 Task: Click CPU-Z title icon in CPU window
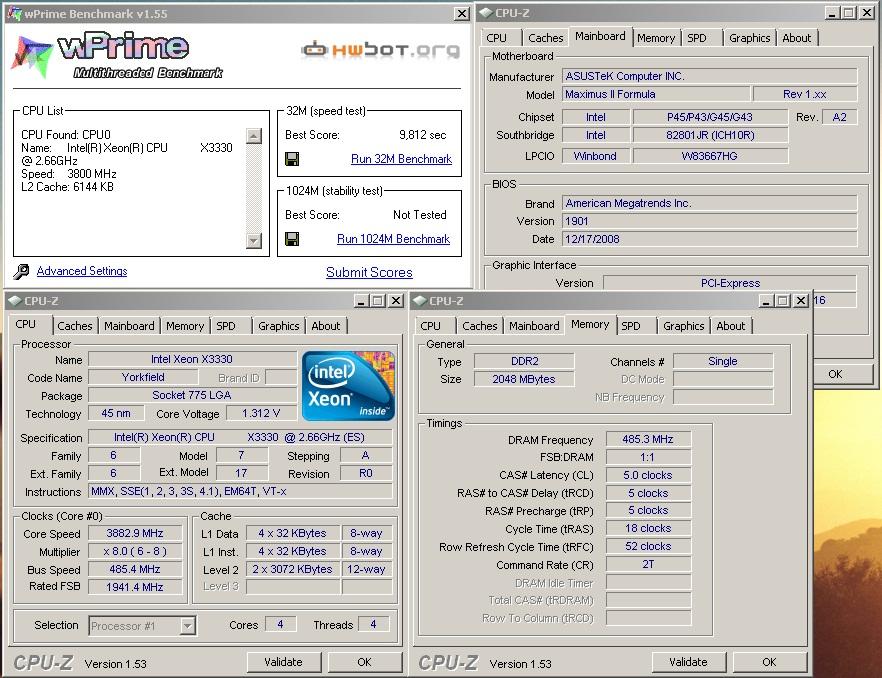coord(15,301)
